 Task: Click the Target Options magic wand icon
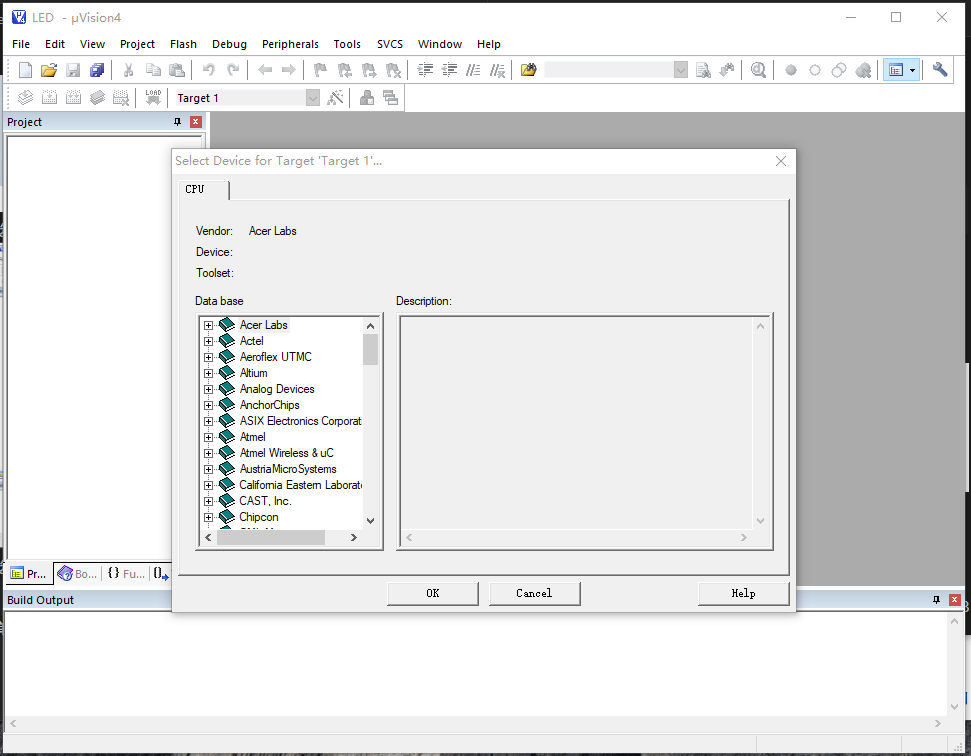click(336, 98)
